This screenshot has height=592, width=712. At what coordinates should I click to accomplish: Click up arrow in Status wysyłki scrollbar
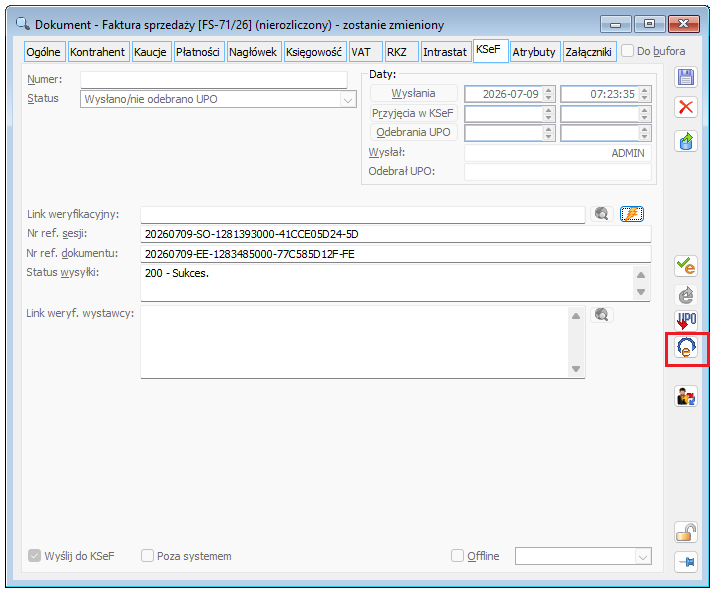[x=641, y=274]
